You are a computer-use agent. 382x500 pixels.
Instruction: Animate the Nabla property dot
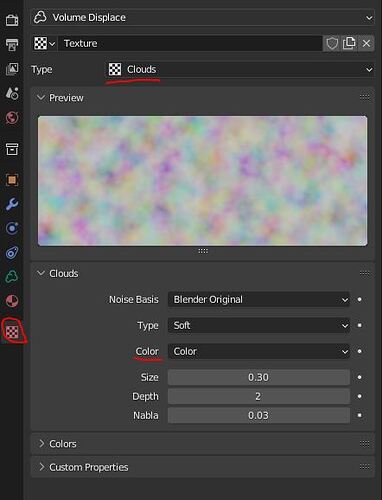pos(360,415)
